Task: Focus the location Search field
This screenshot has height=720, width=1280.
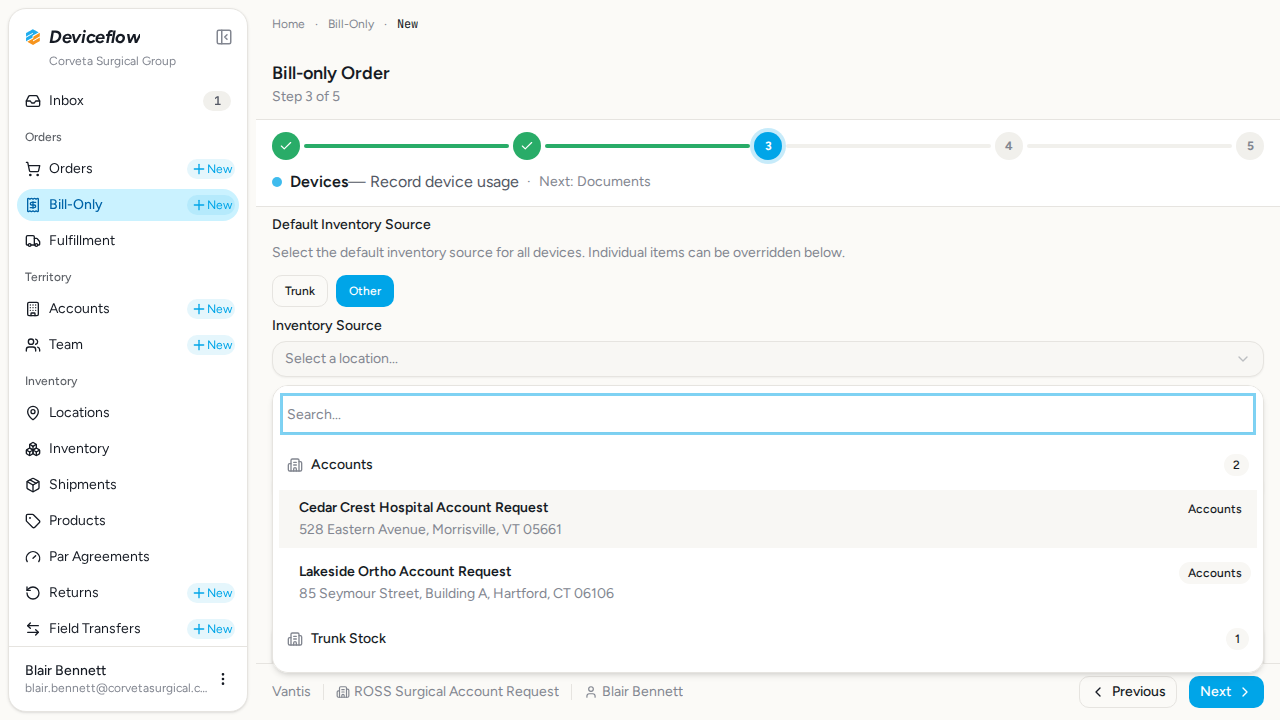Action: coord(768,414)
